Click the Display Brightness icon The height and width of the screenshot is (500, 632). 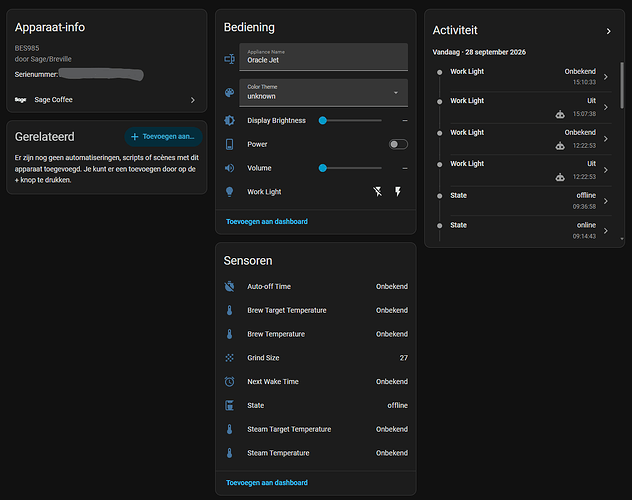[x=229, y=120]
